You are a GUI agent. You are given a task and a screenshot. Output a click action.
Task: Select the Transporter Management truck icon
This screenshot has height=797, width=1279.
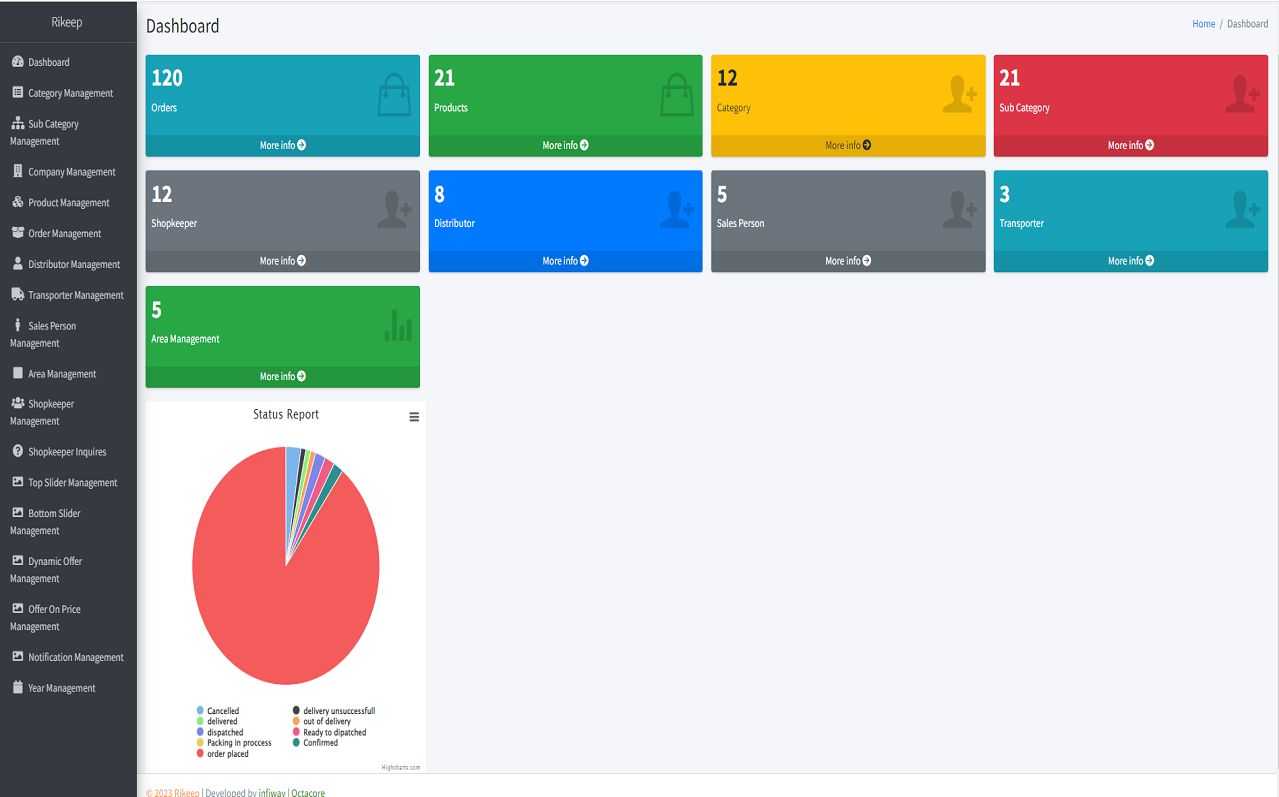16,294
